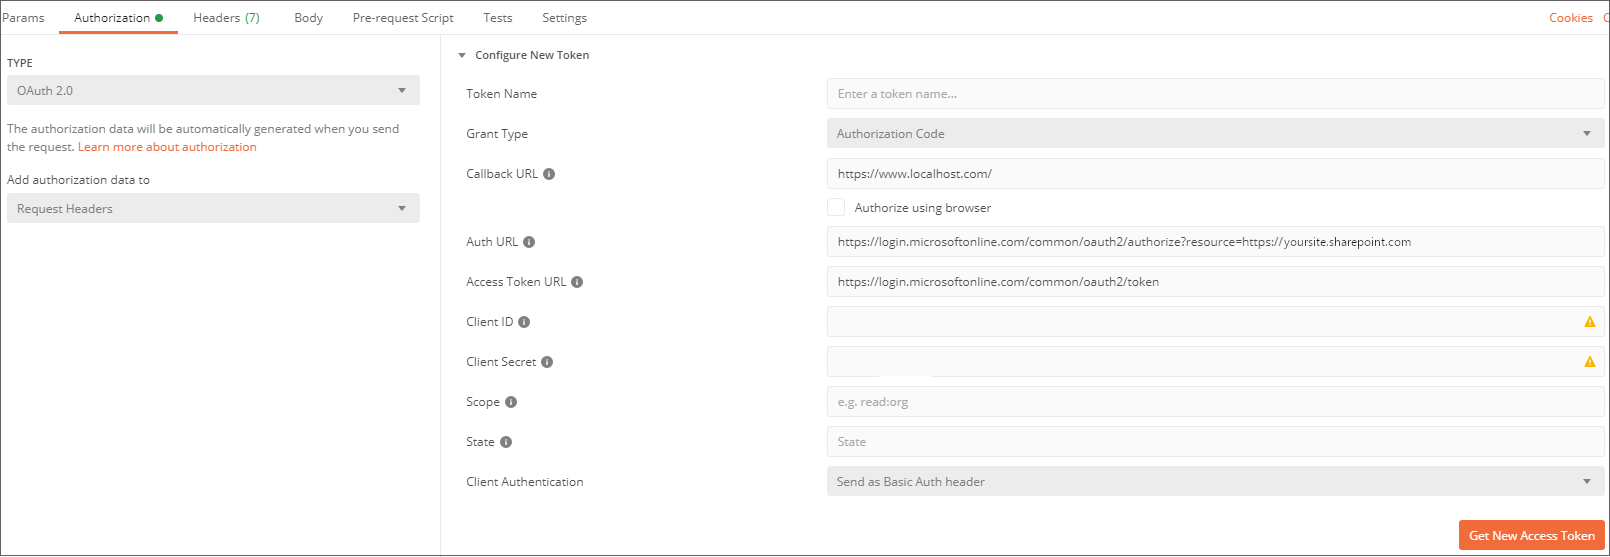Viewport: 1610px width, 557px height.
Task: Click the Auth URL info icon
Action: (x=529, y=242)
